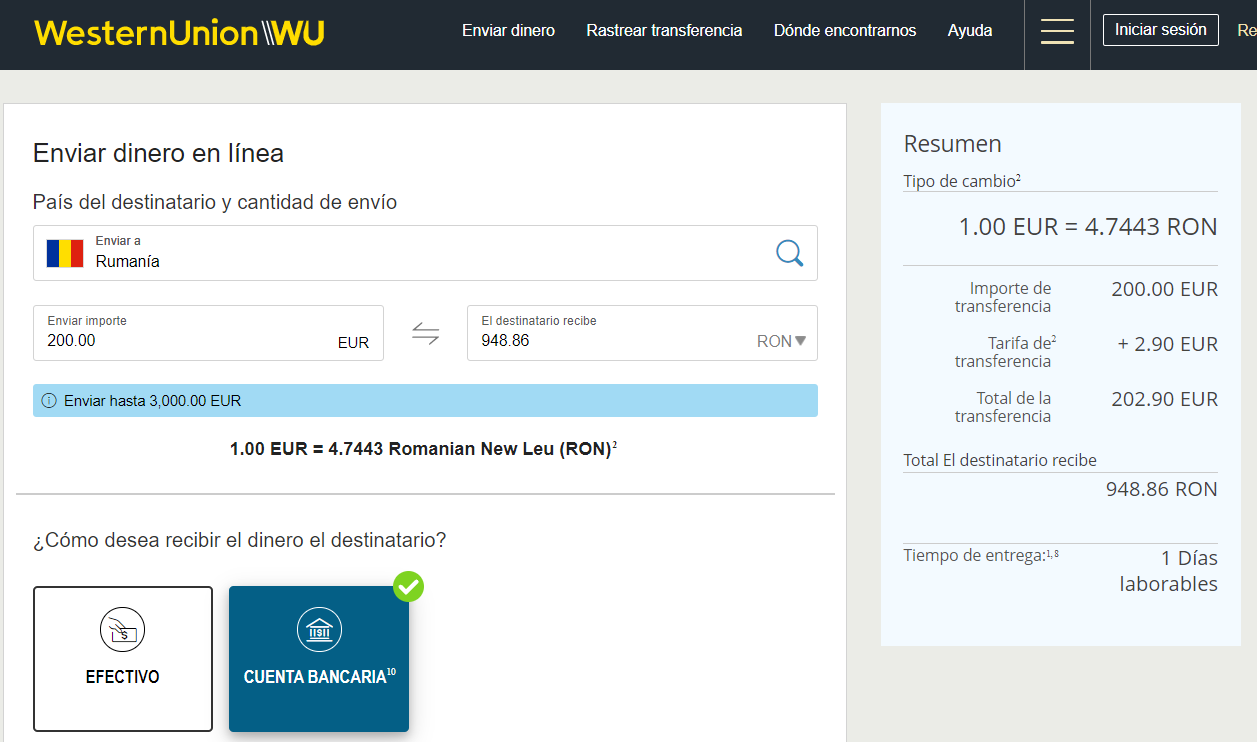
Task: Click the Enviar importe amount field
Action: pos(208,333)
